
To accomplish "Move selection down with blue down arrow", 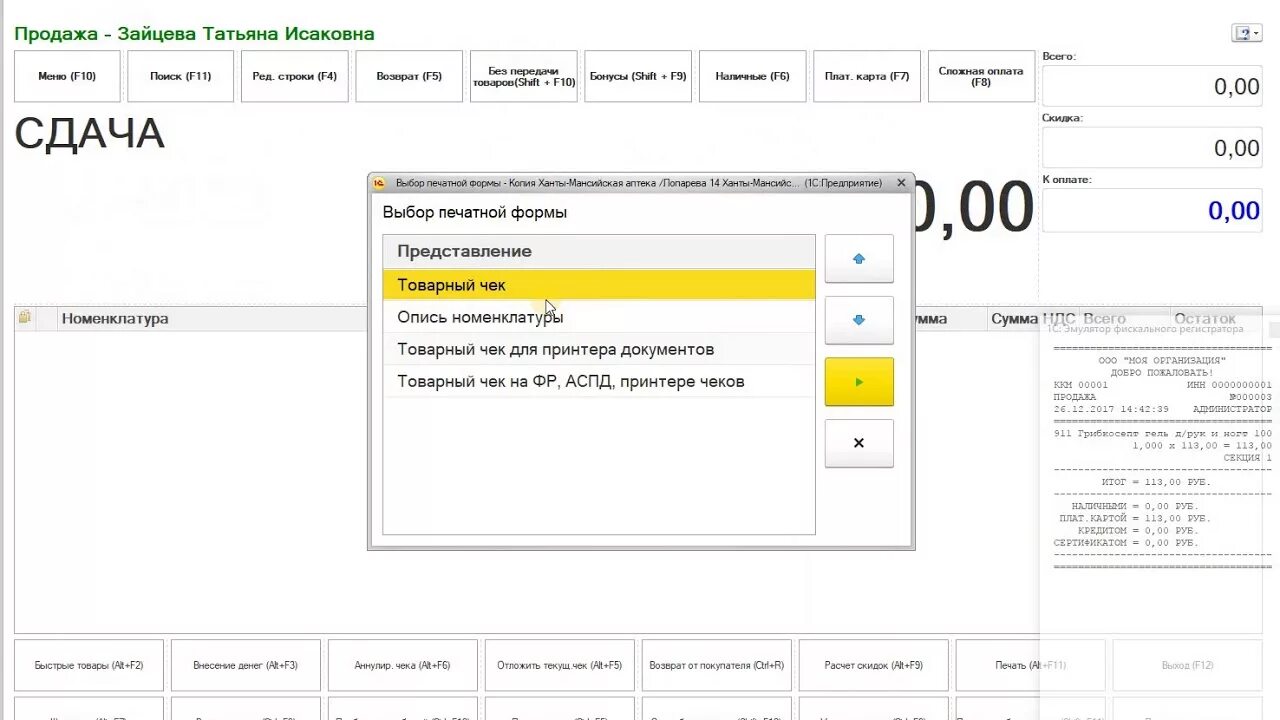I will tap(859, 320).
